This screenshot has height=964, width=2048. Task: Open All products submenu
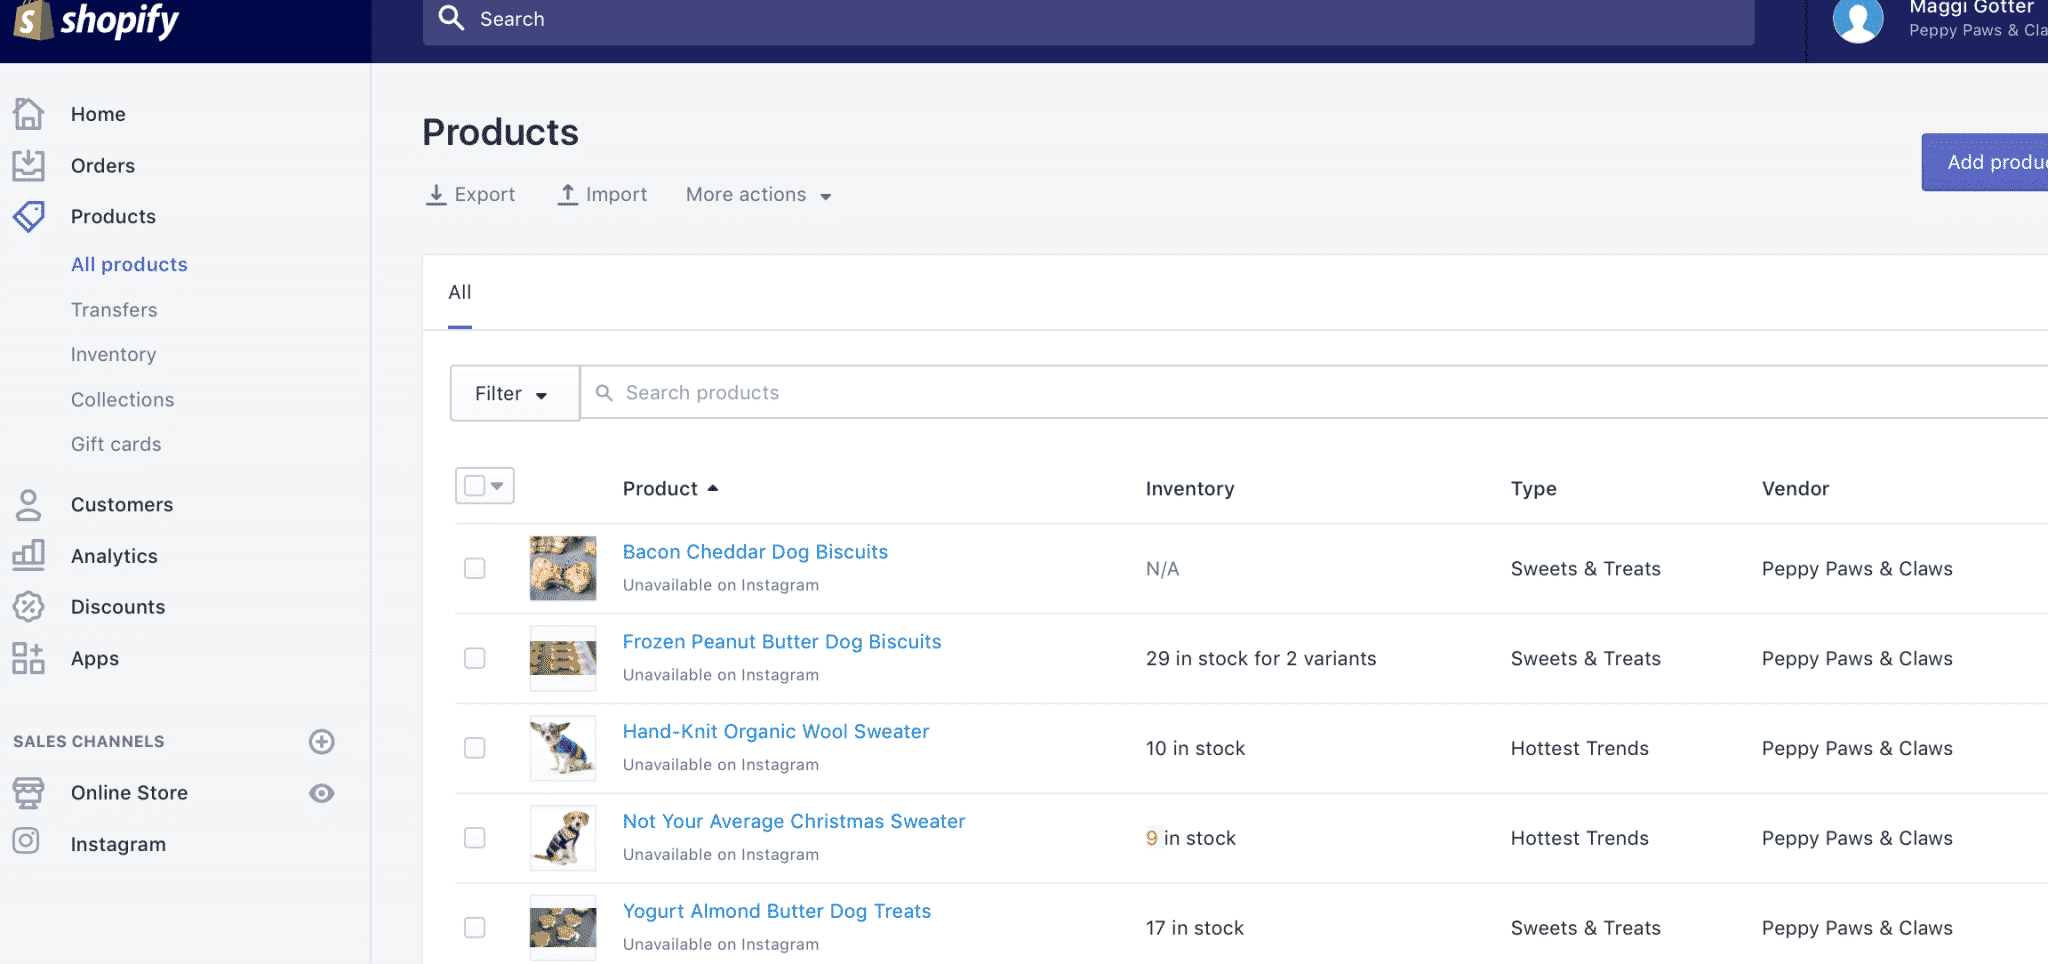click(x=129, y=264)
